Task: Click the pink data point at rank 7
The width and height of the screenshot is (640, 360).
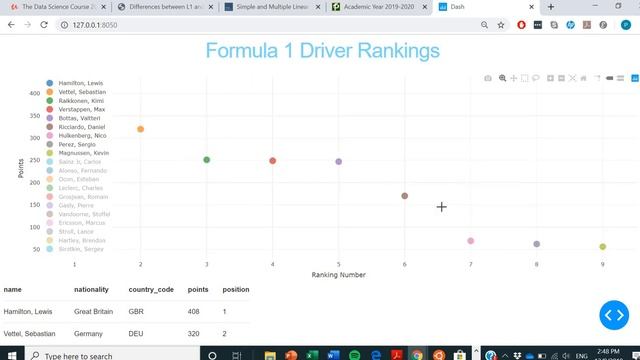Action: [x=471, y=241]
